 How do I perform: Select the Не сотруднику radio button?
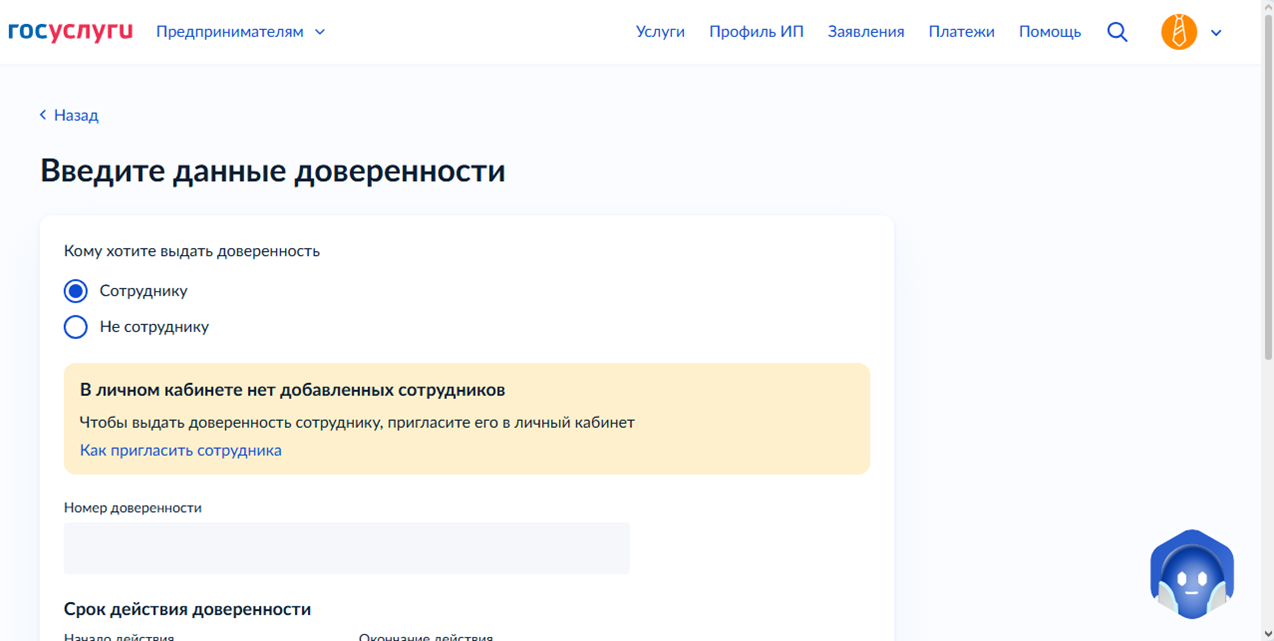[76, 327]
